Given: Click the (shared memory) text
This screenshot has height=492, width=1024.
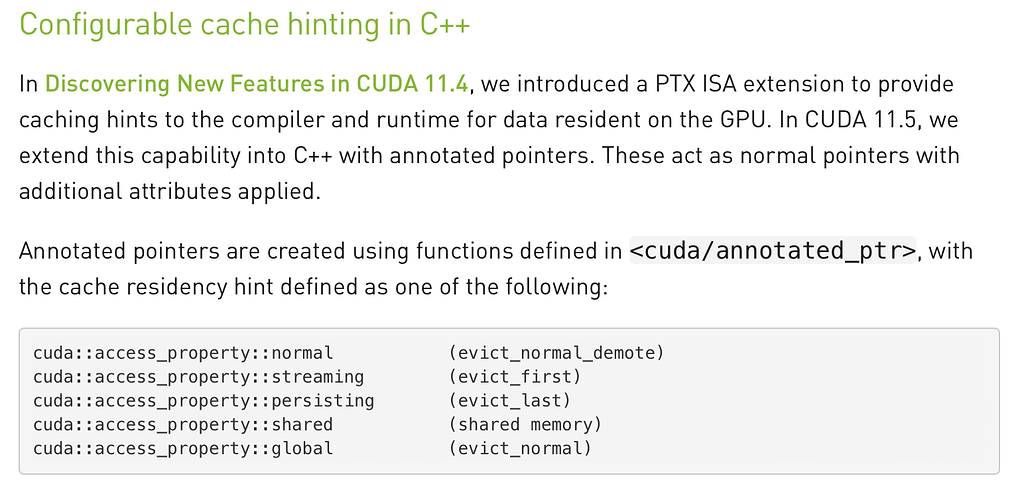Looking at the screenshot, I should pyautogui.click(x=524, y=425).
